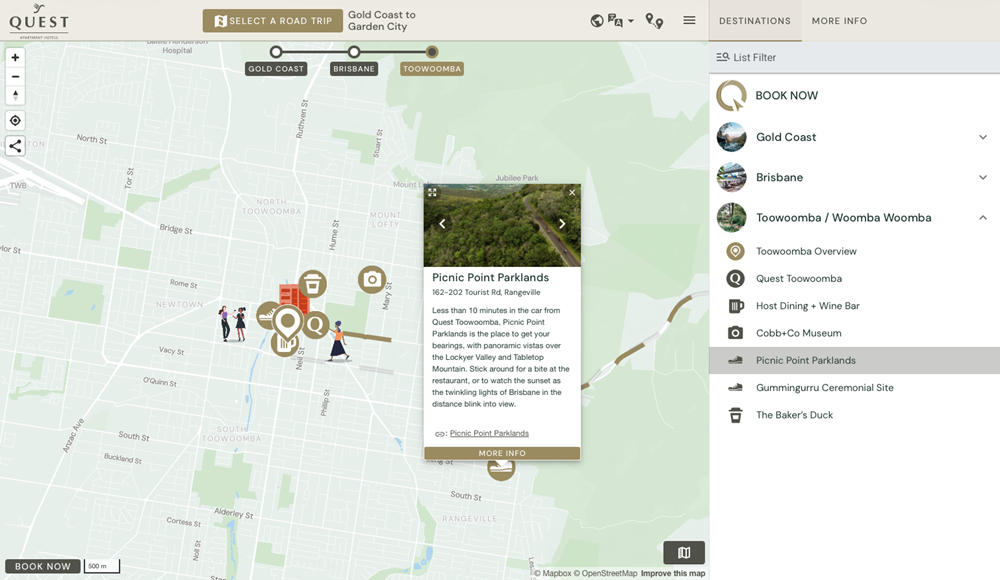Viewport: 1000px width, 580px height.
Task: Click coffee cup marker on map
Action: click(312, 283)
